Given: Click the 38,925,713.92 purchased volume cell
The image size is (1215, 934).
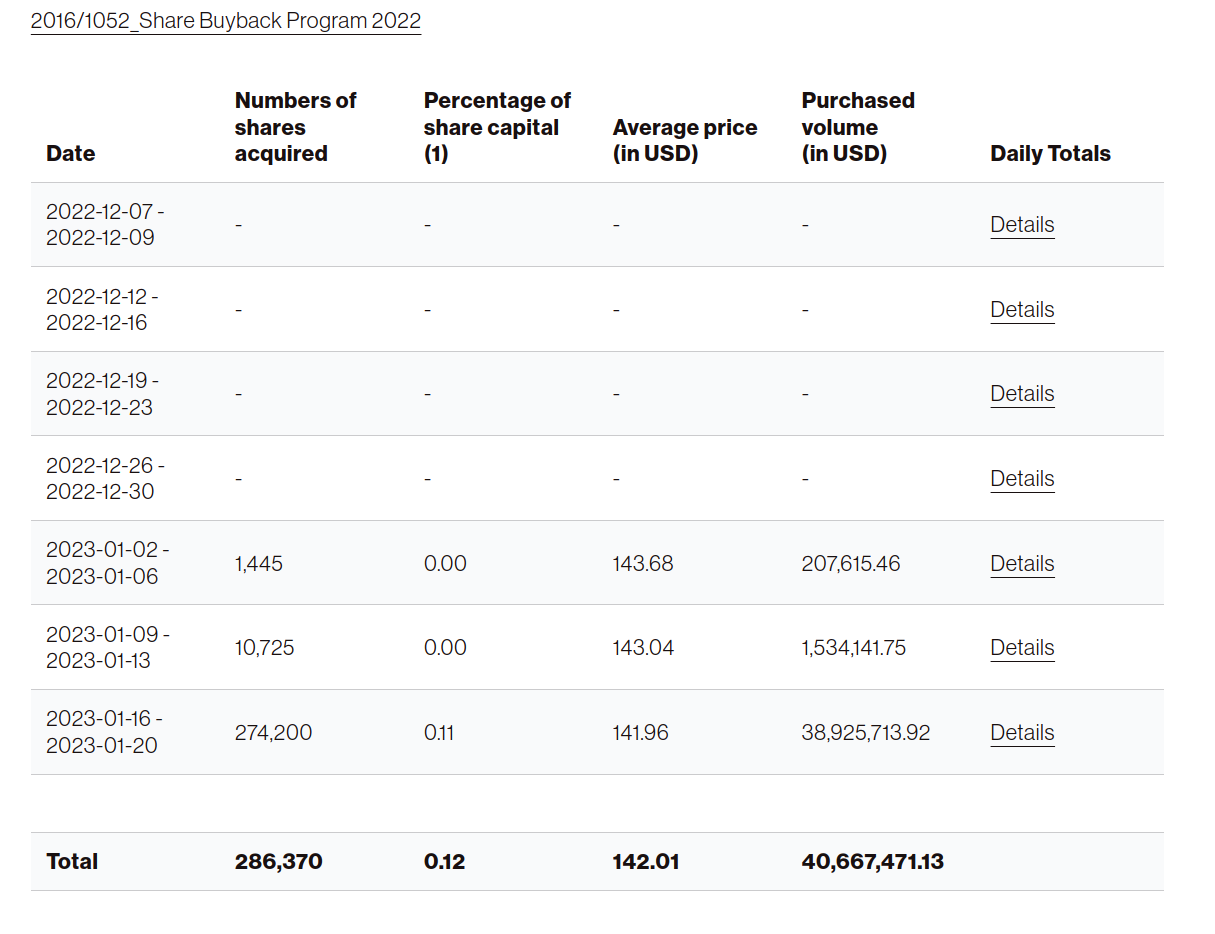Looking at the screenshot, I should (865, 733).
